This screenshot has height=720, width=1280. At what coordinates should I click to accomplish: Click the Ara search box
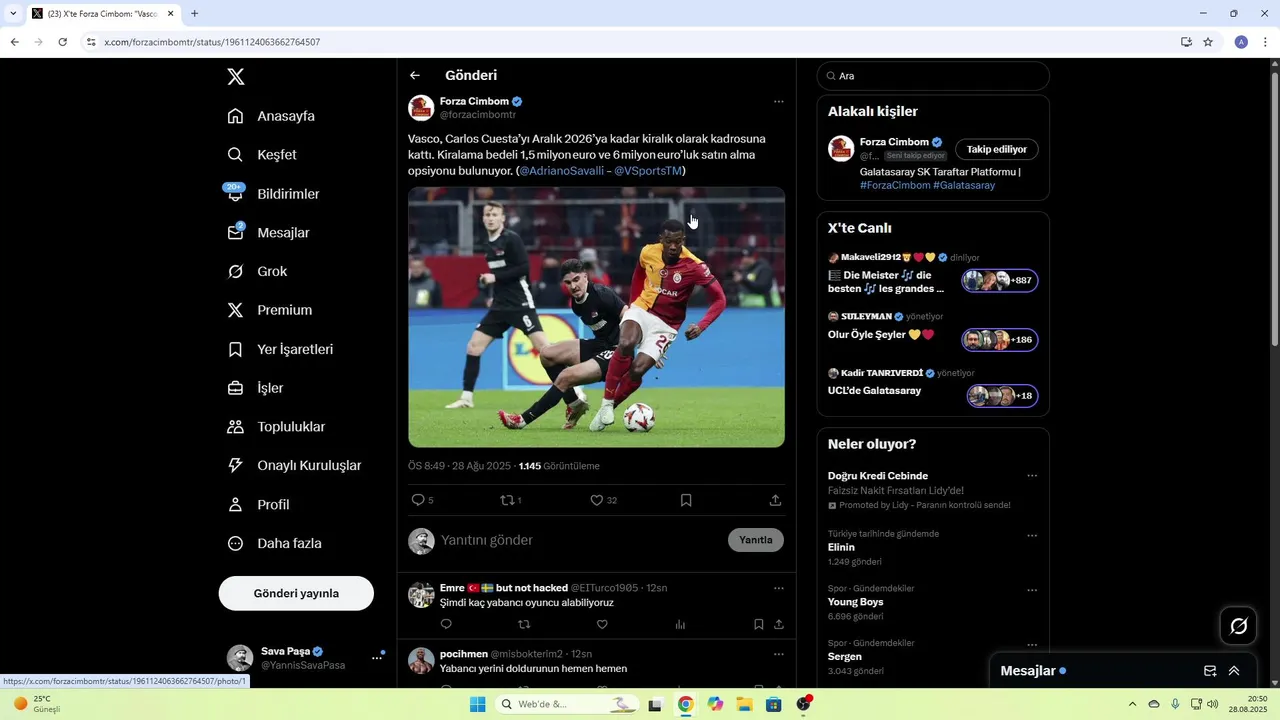tap(933, 76)
